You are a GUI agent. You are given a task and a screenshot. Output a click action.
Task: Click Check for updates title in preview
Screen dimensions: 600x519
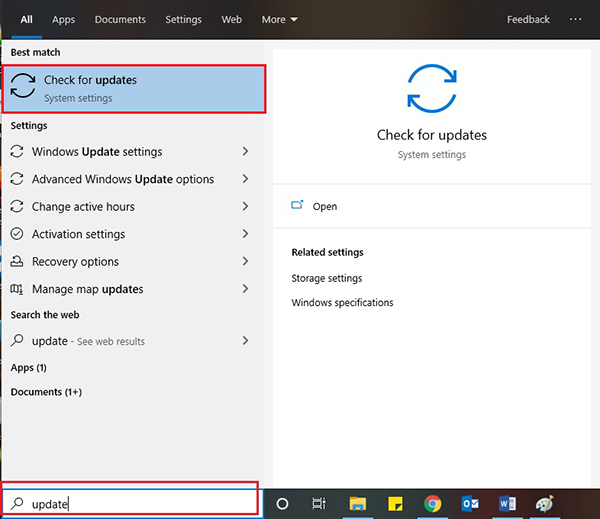click(432, 135)
